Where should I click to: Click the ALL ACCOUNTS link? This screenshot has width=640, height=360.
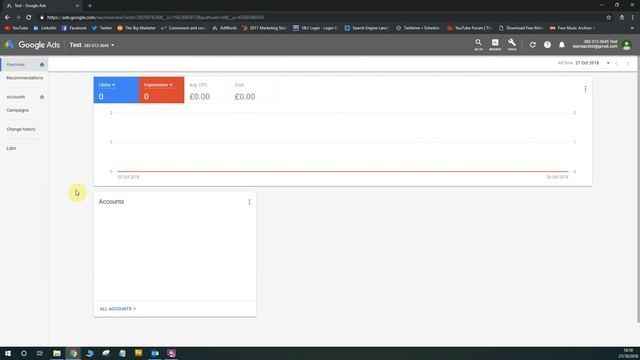click(x=118, y=309)
